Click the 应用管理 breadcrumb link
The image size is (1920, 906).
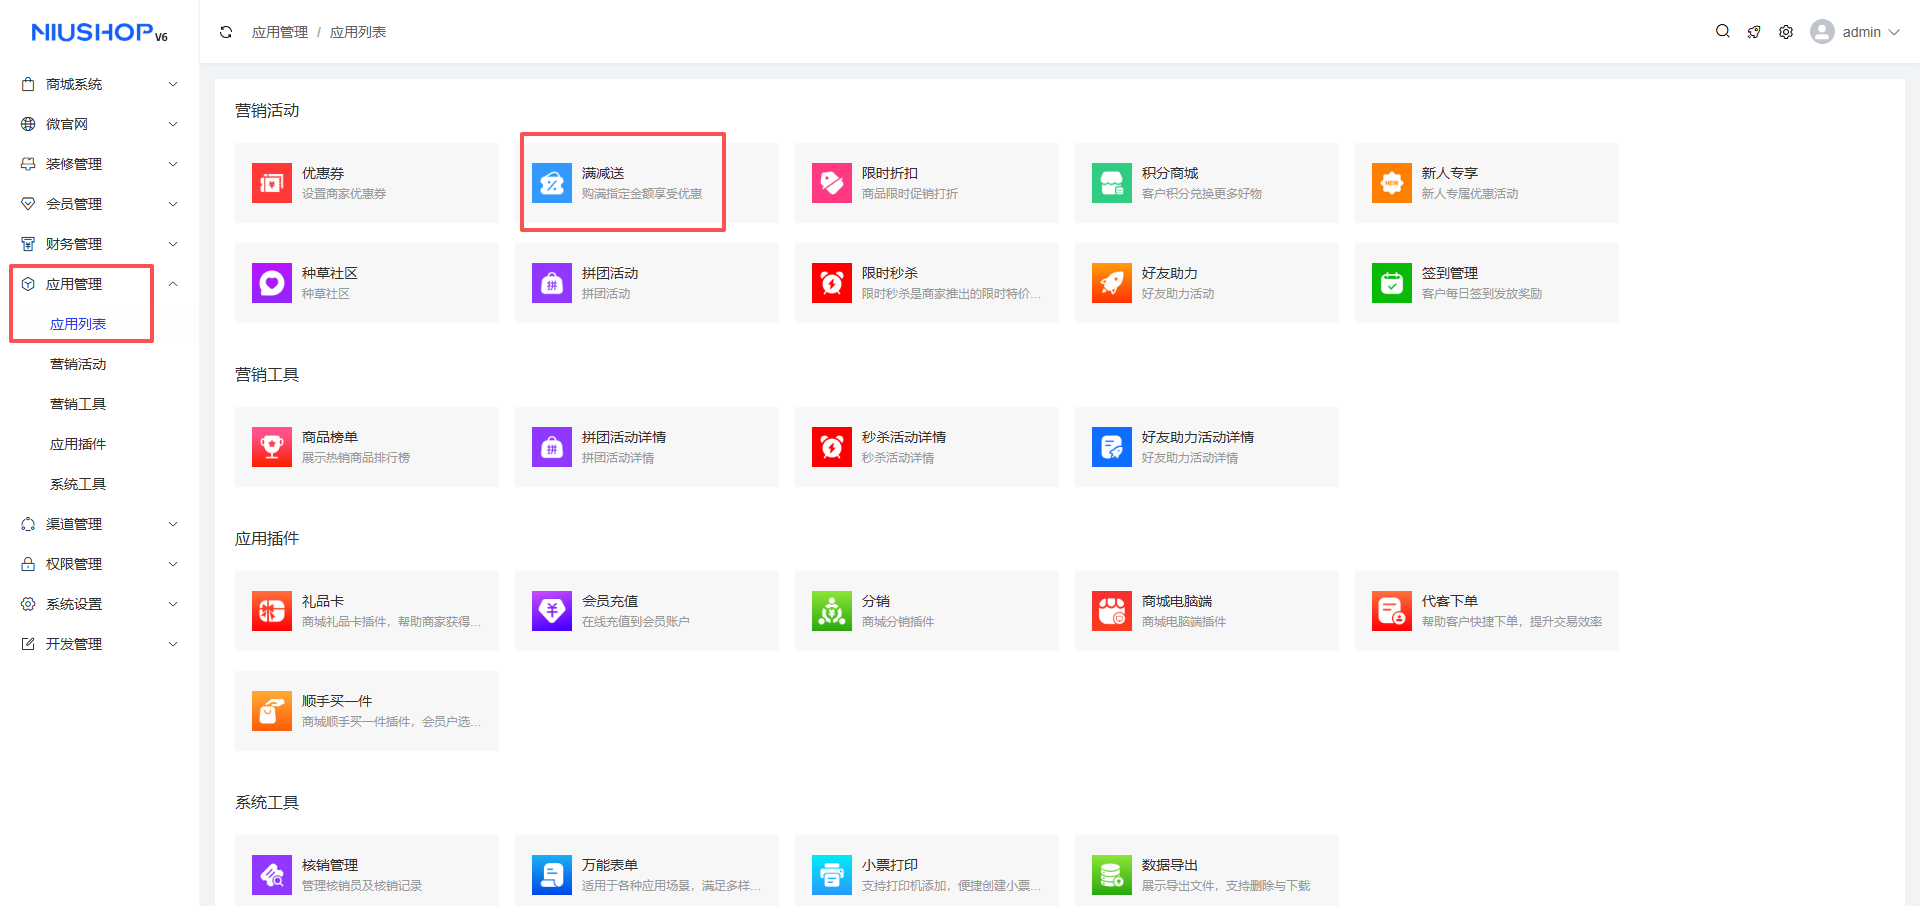280,32
